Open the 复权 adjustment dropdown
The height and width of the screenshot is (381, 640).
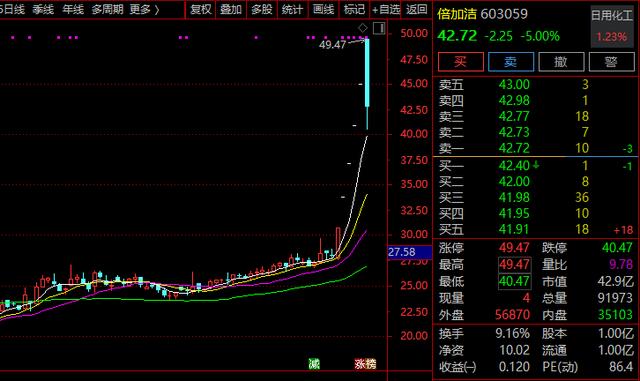click(x=201, y=9)
